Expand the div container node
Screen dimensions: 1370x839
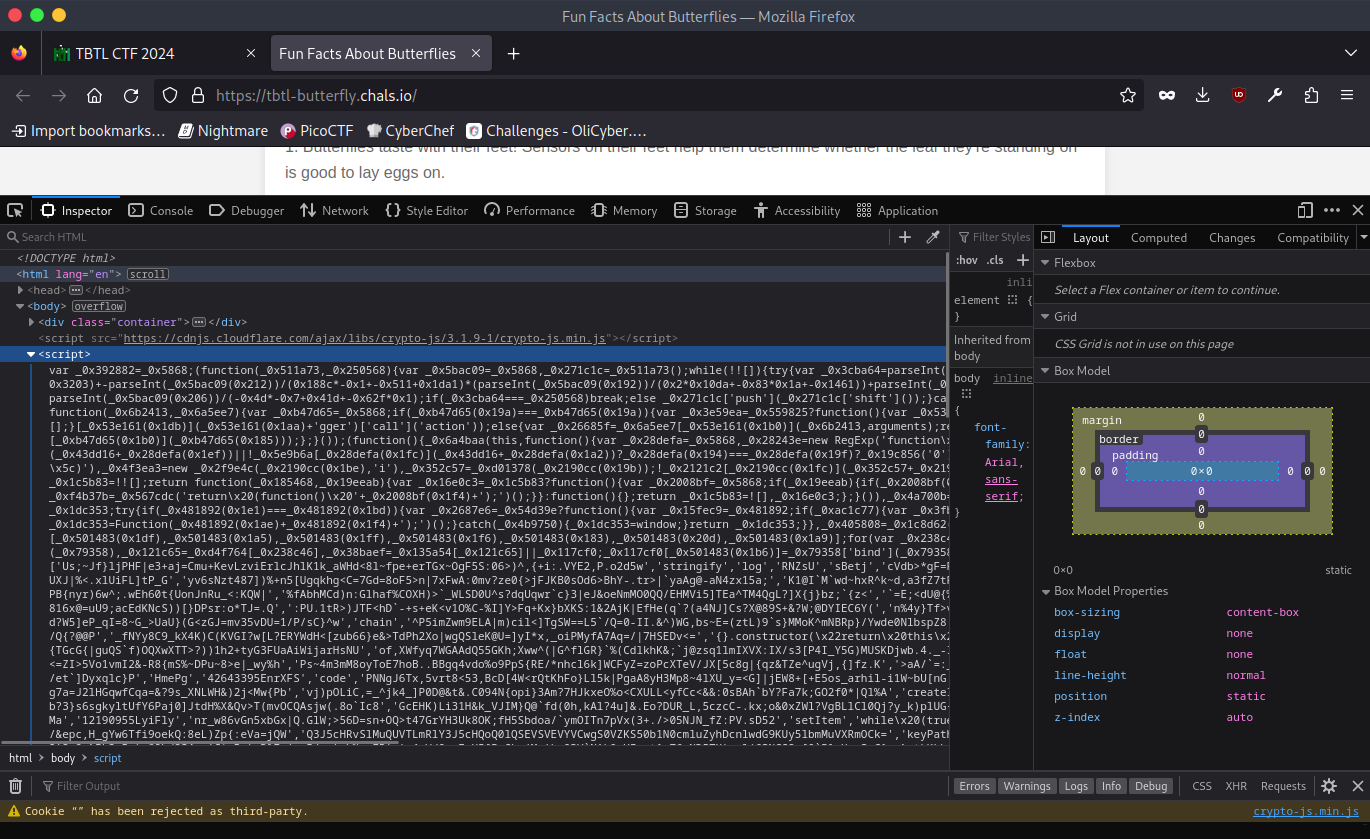(33, 322)
